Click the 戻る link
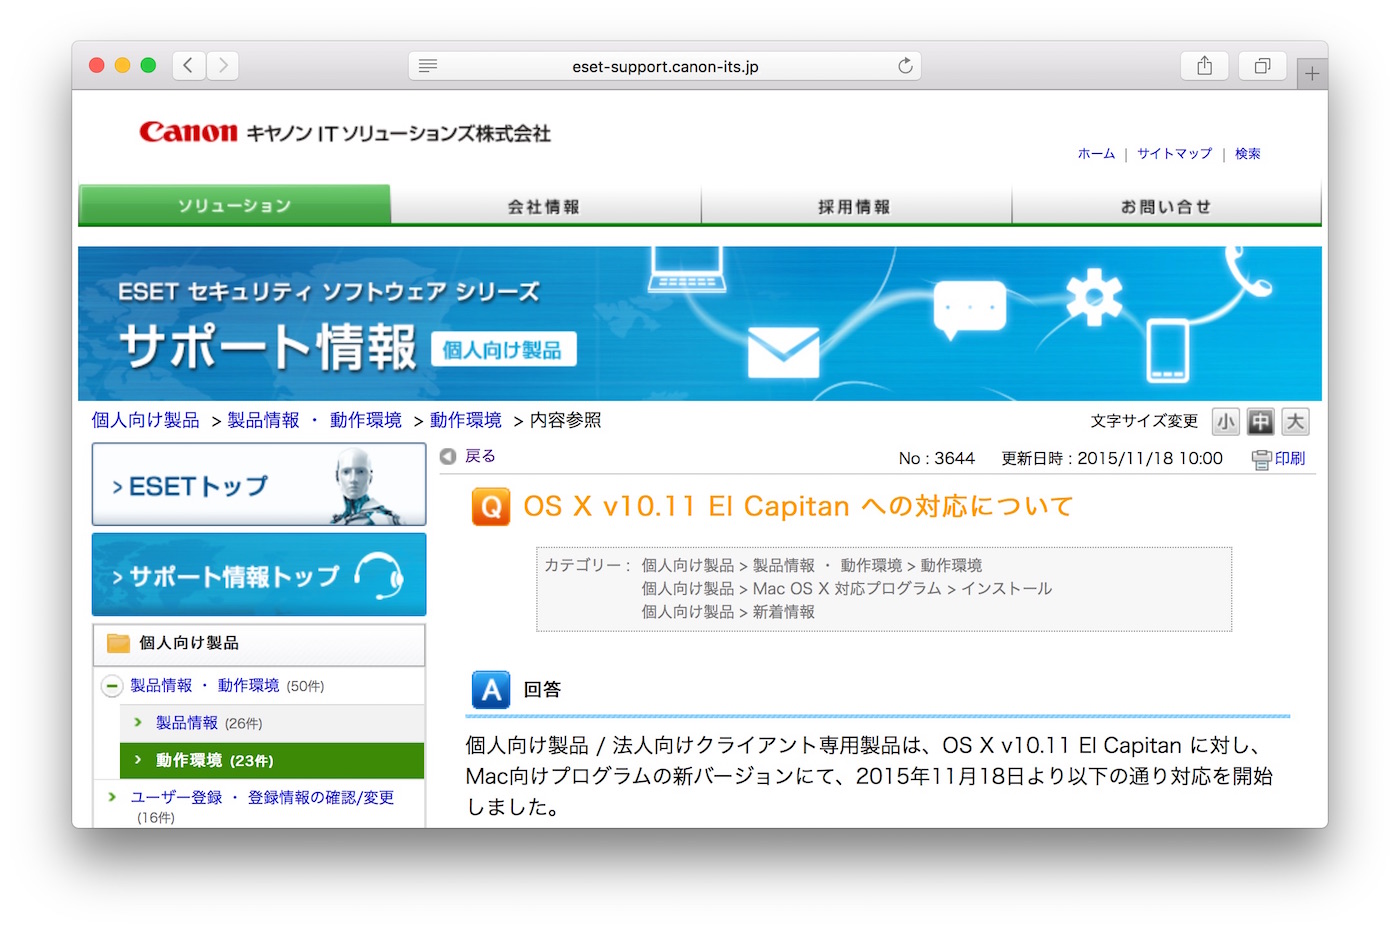This screenshot has width=1400, height=931. [x=480, y=456]
